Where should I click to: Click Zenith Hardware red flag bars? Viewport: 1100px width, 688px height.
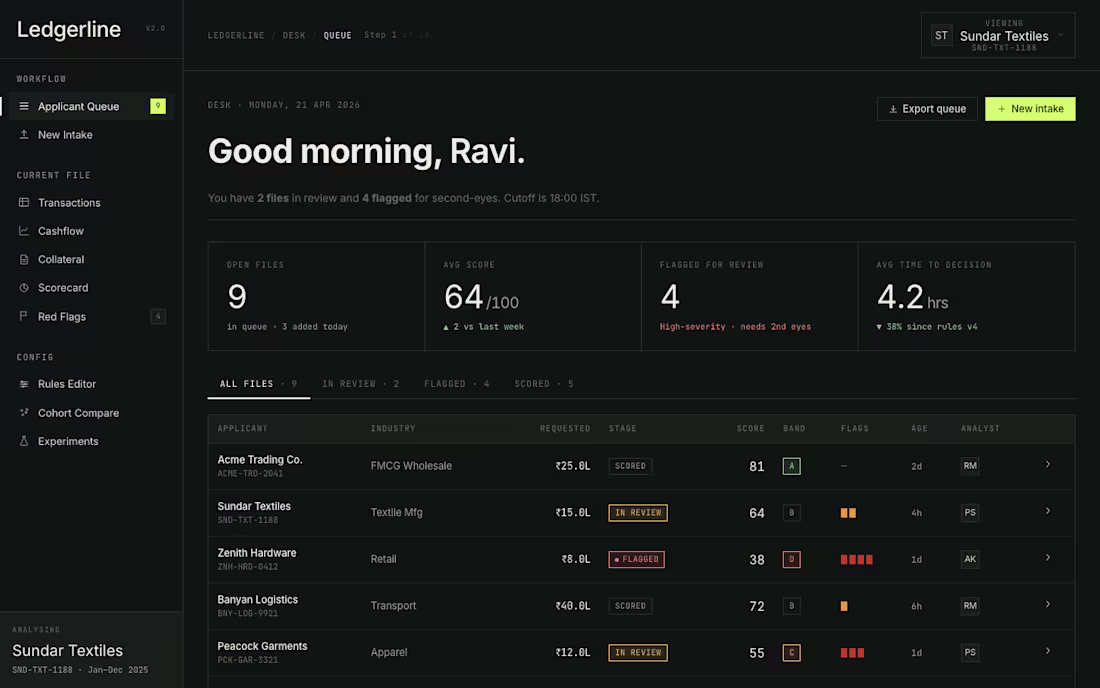tap(857, 560)
